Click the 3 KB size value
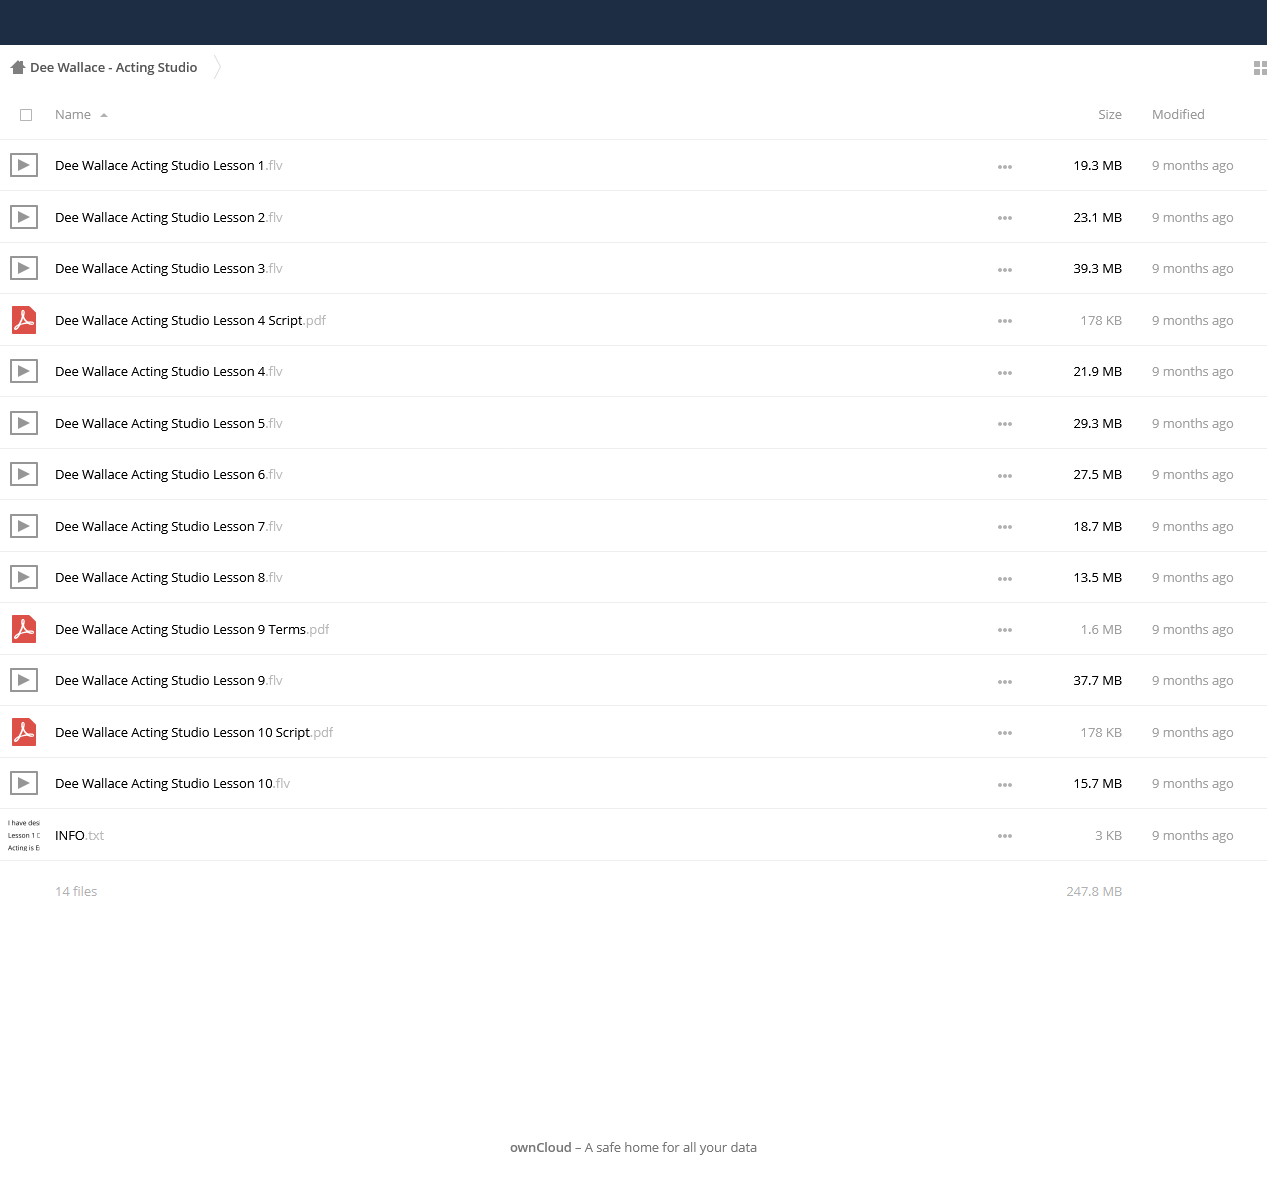1267x1177 pixels. click(1108, 836)
